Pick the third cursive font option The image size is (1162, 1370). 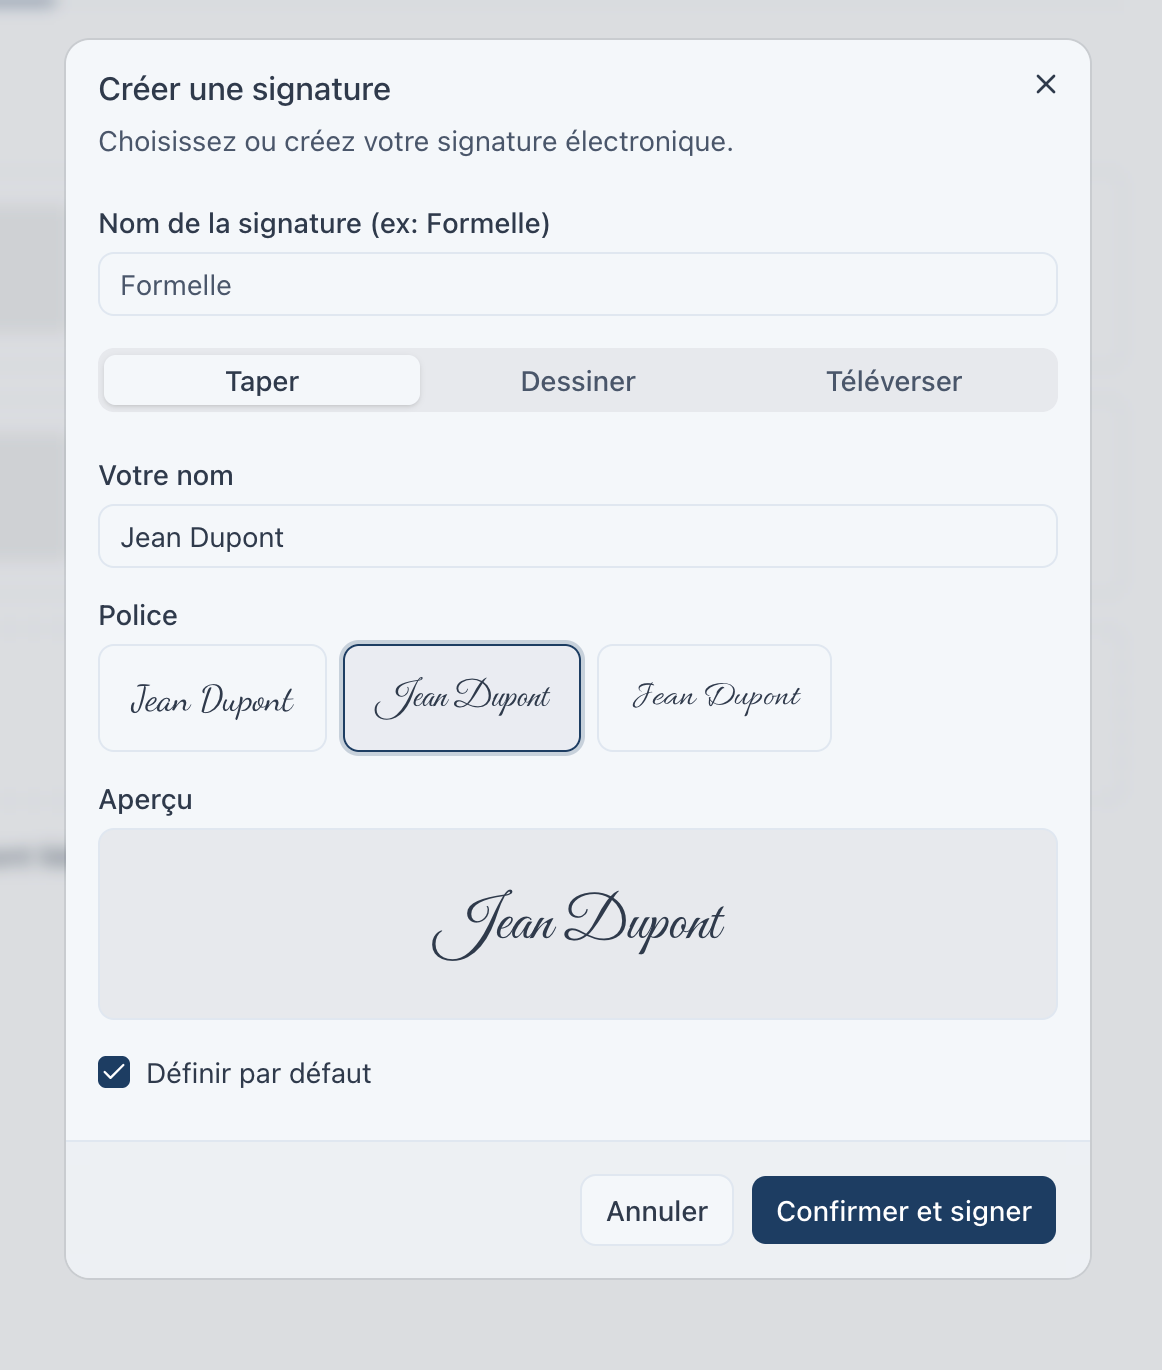714,698
